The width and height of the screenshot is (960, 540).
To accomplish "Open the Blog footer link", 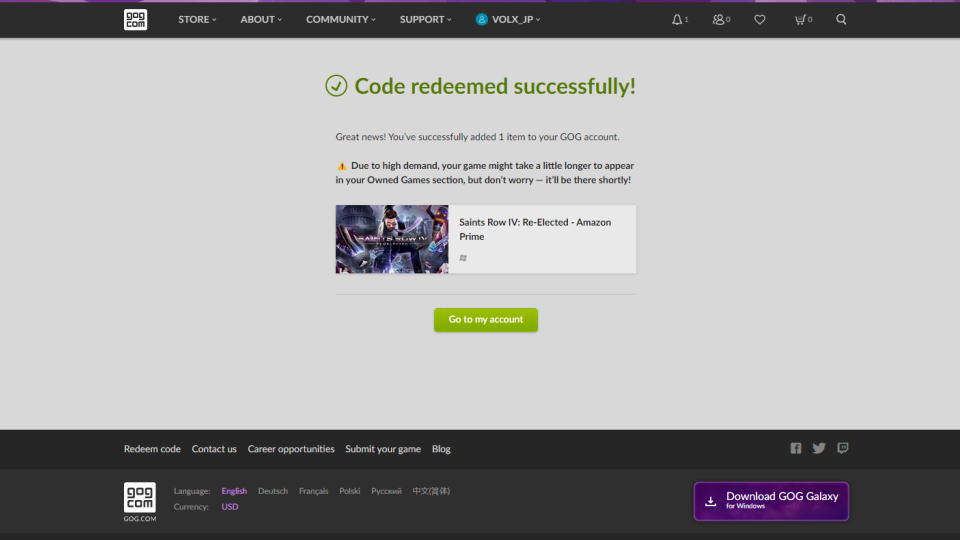I will tap(441, 449).
